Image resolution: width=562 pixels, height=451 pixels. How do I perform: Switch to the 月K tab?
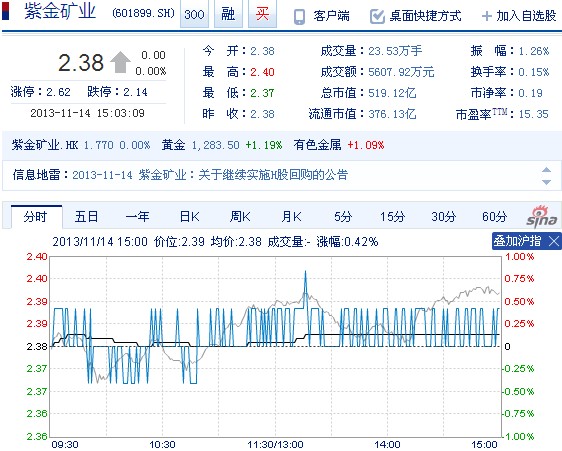click(x=291, y=217)
